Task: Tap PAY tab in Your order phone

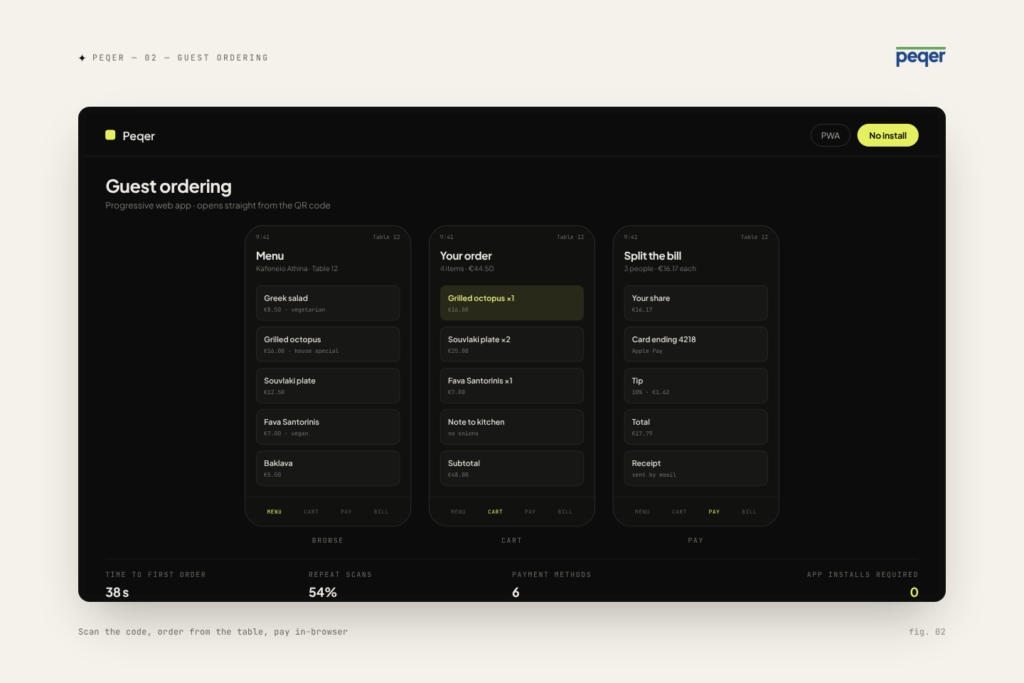Action: (x=530, y=512)
